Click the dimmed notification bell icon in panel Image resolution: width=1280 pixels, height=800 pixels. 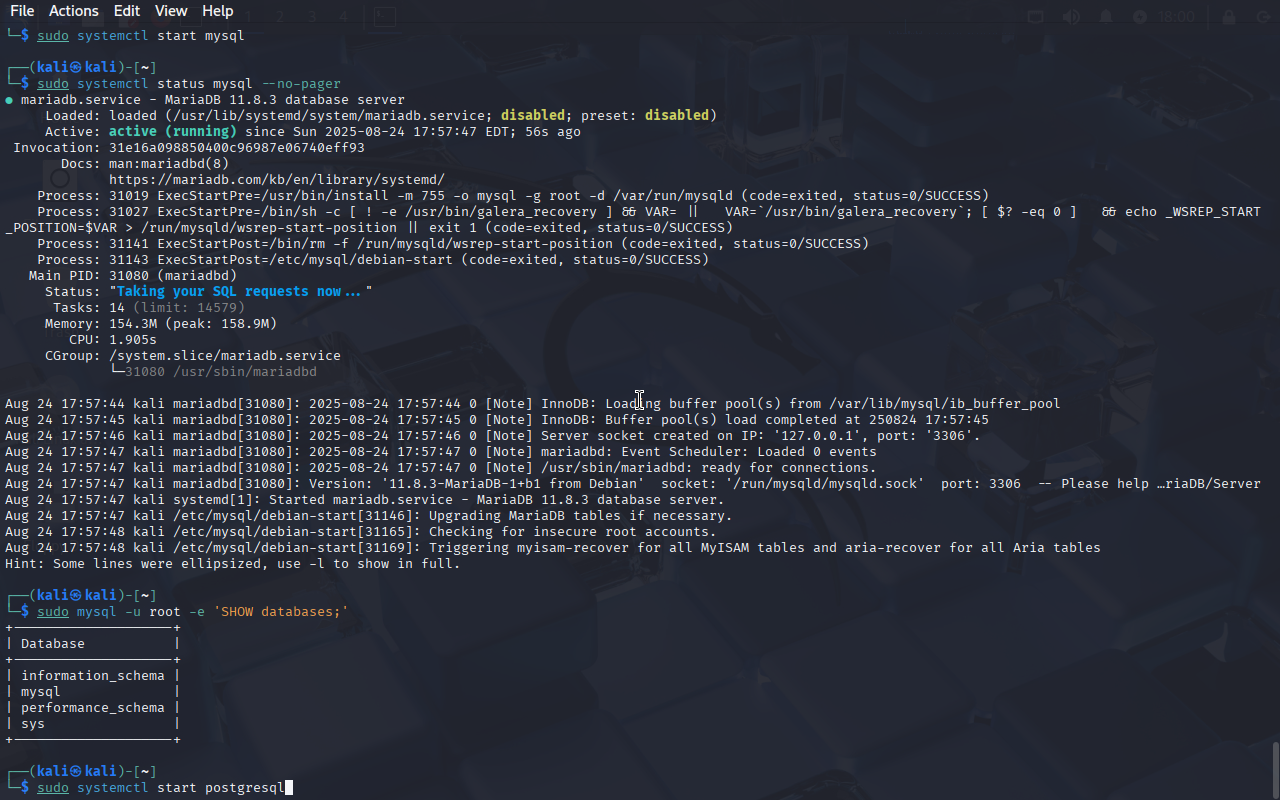point(1106,17)
